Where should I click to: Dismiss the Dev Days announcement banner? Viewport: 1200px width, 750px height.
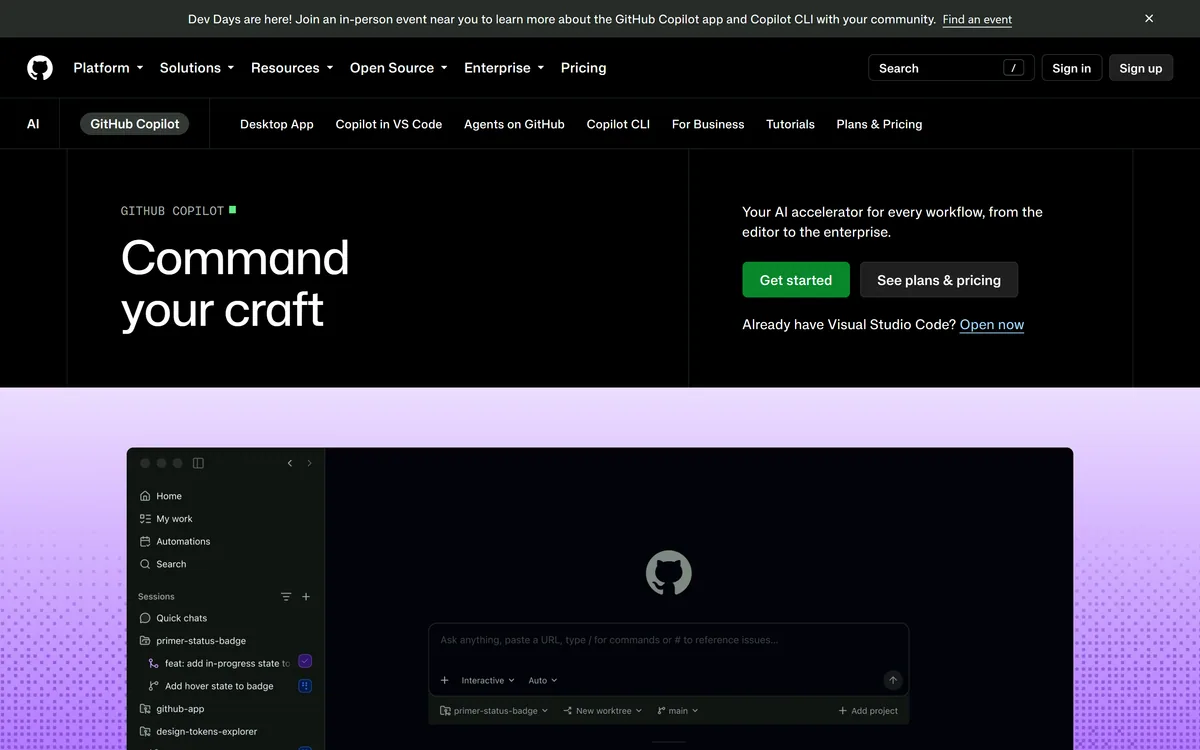point(1149,18)
